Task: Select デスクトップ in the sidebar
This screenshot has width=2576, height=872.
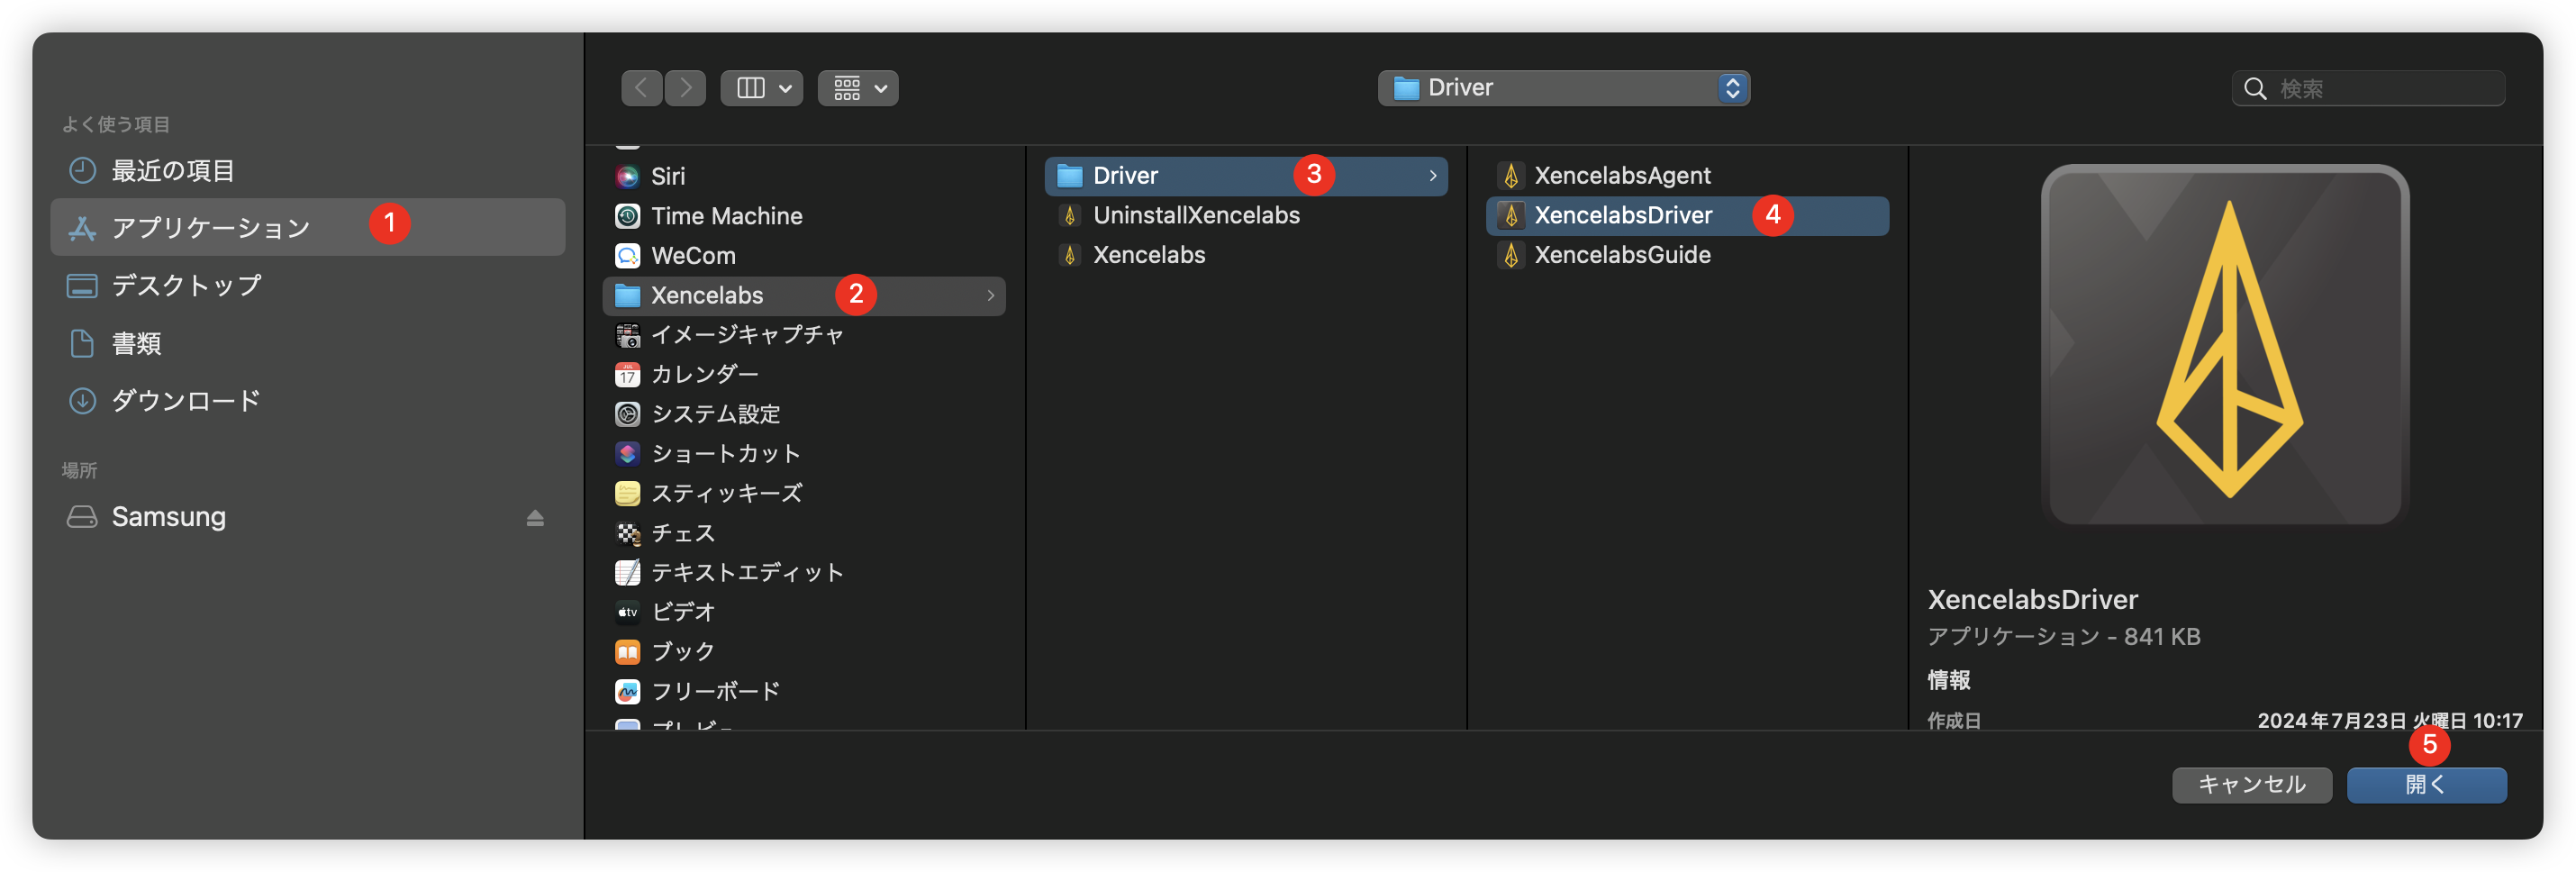Action: [307, 285]
